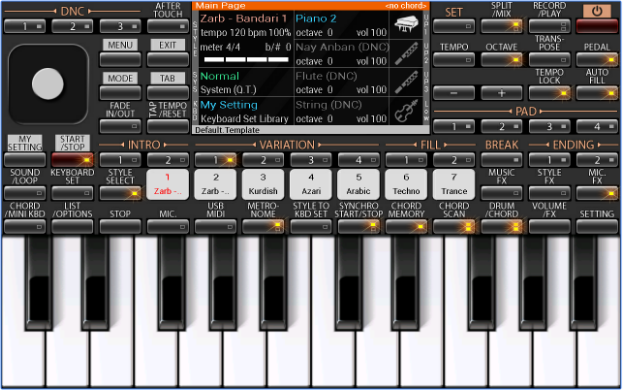Select DNC button 2

coord(72,27)
